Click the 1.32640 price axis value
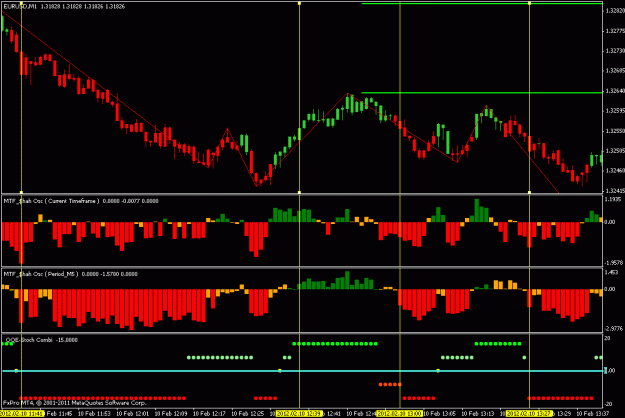 point(615,91)
